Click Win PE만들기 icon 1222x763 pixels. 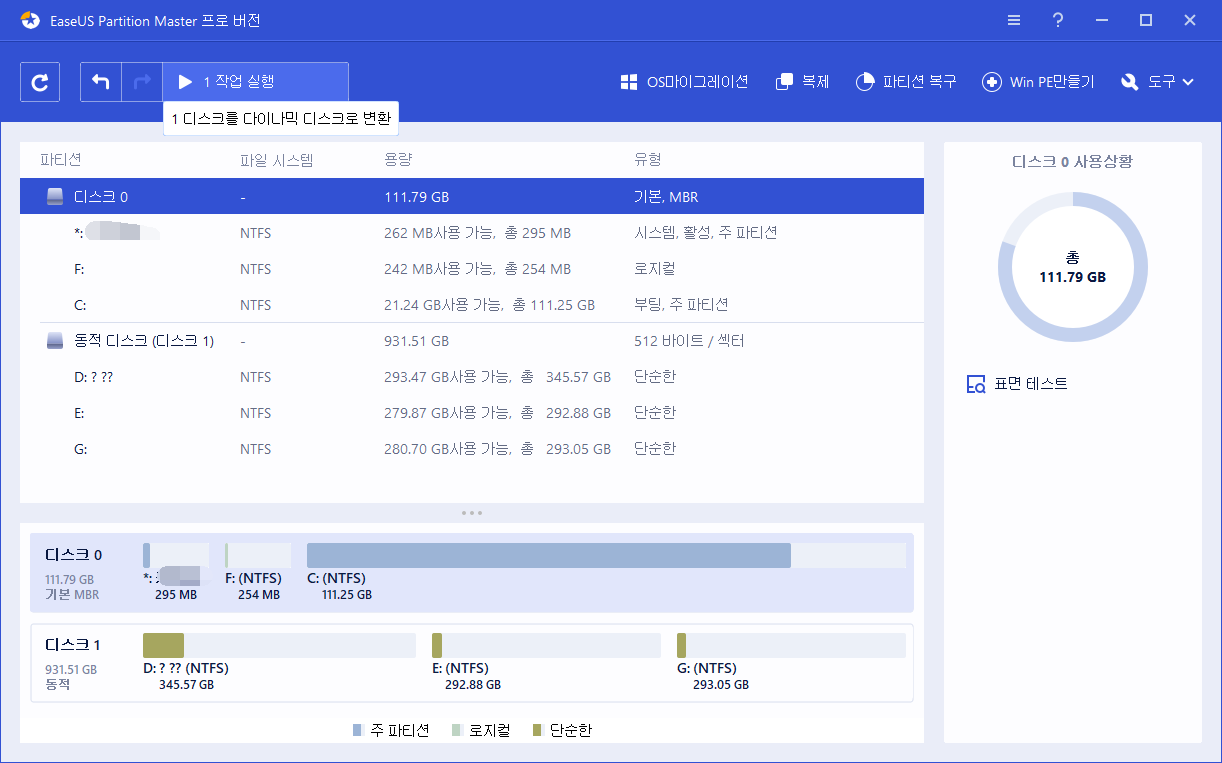(x=1038, y=81)
